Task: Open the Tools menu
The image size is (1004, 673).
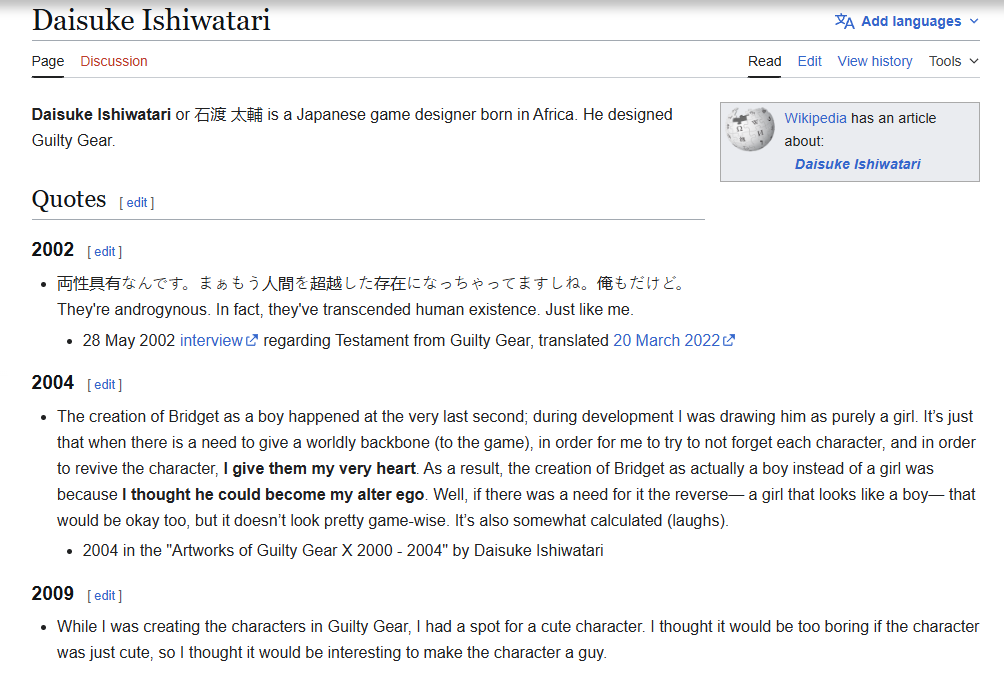Action: (953, 61)
